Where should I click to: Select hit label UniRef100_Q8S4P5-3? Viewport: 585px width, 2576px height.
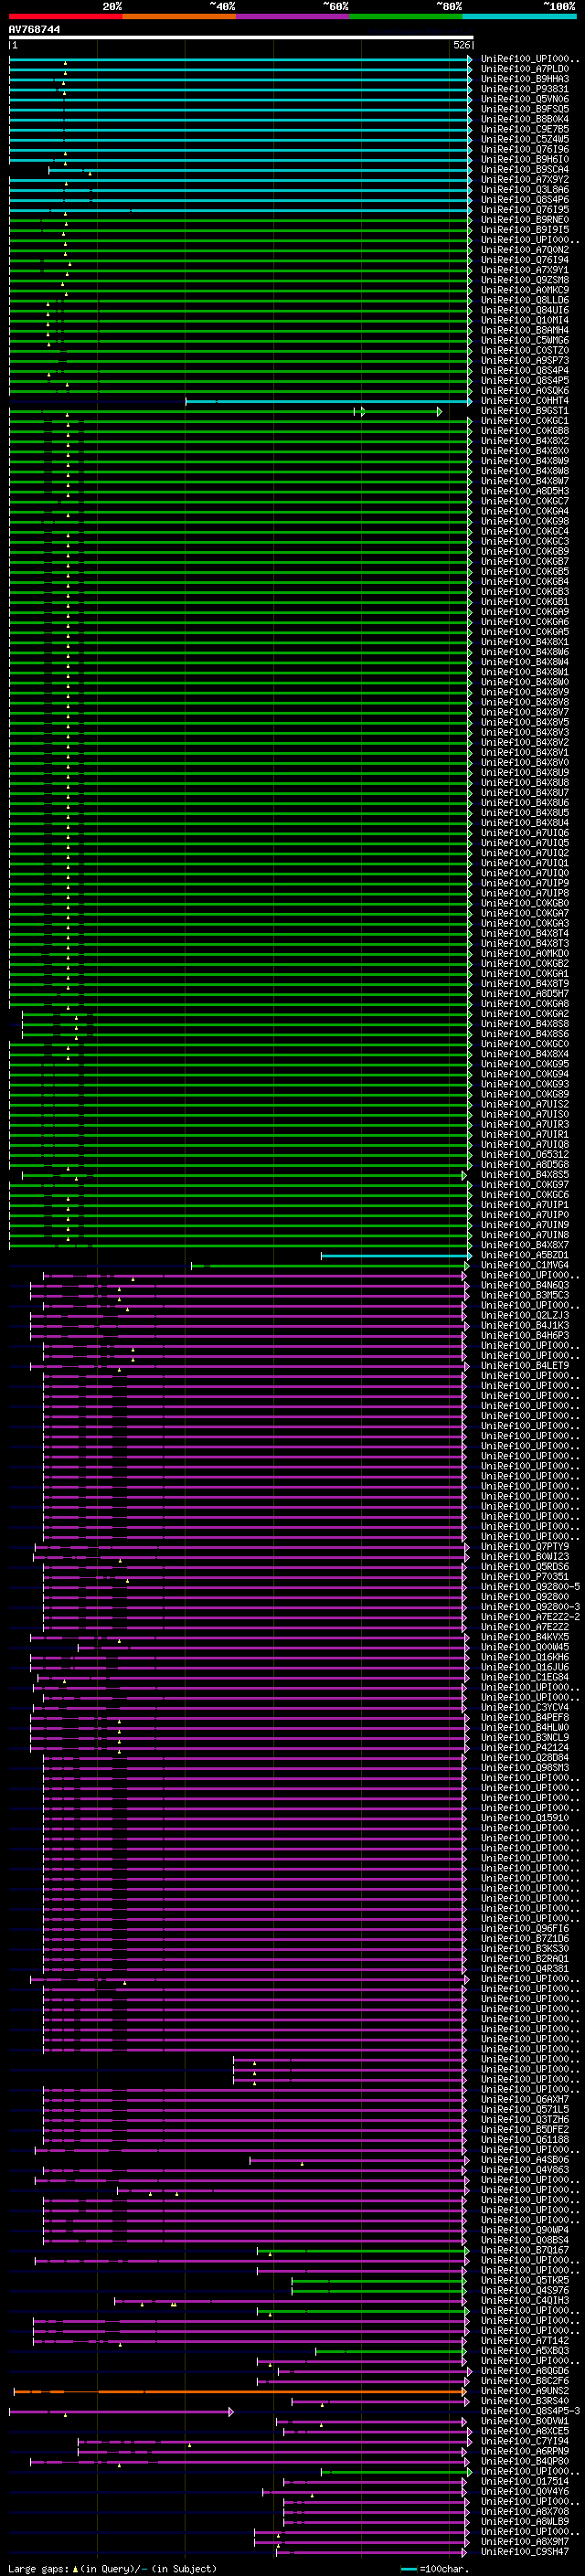[x=530, y=2411]
